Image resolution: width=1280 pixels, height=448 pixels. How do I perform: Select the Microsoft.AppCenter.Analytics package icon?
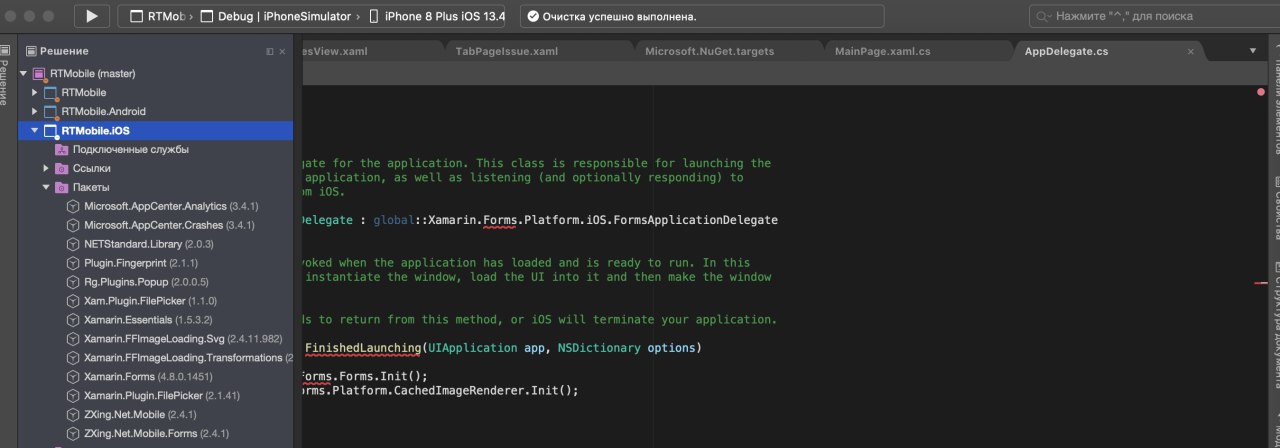click(73, 206)
